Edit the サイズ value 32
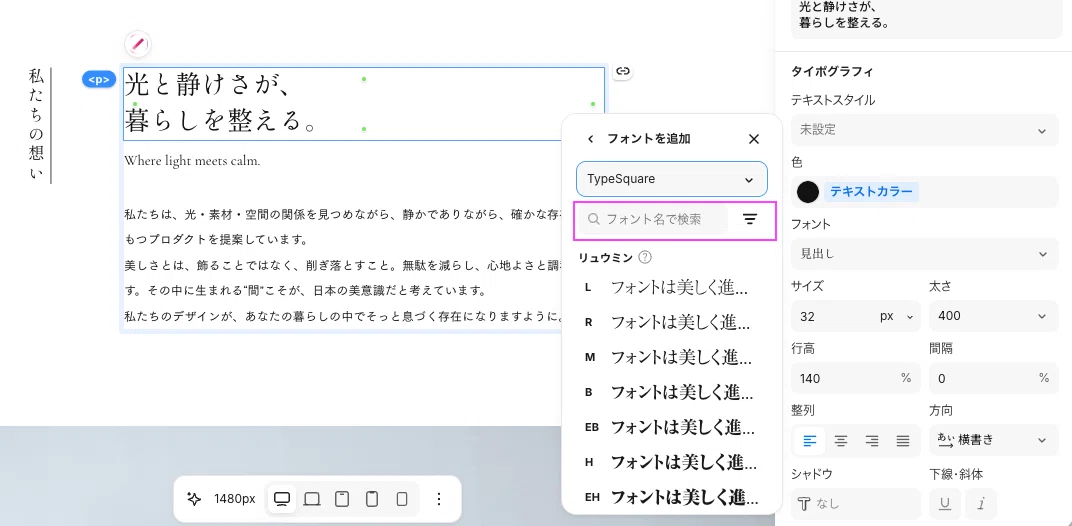 [x=831, y=316]
